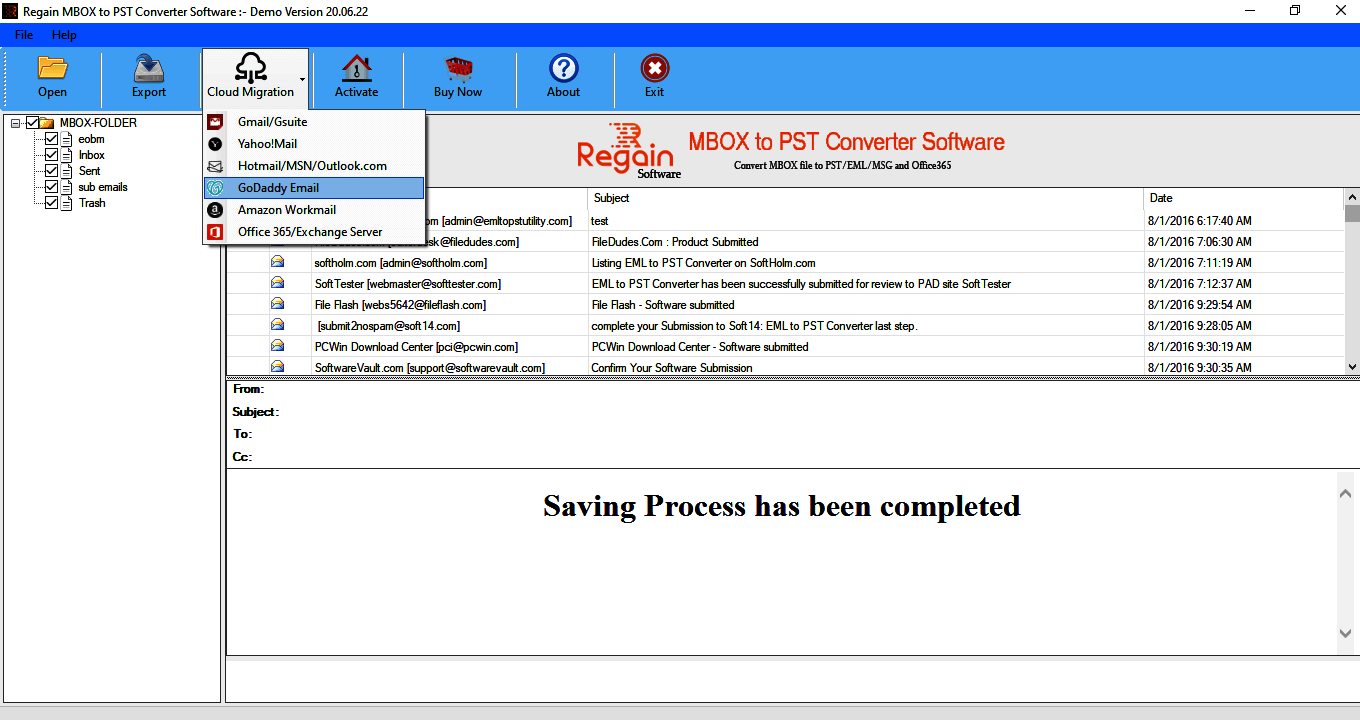Uncheck the MBOX-FOLDER root checkbox

32,123
